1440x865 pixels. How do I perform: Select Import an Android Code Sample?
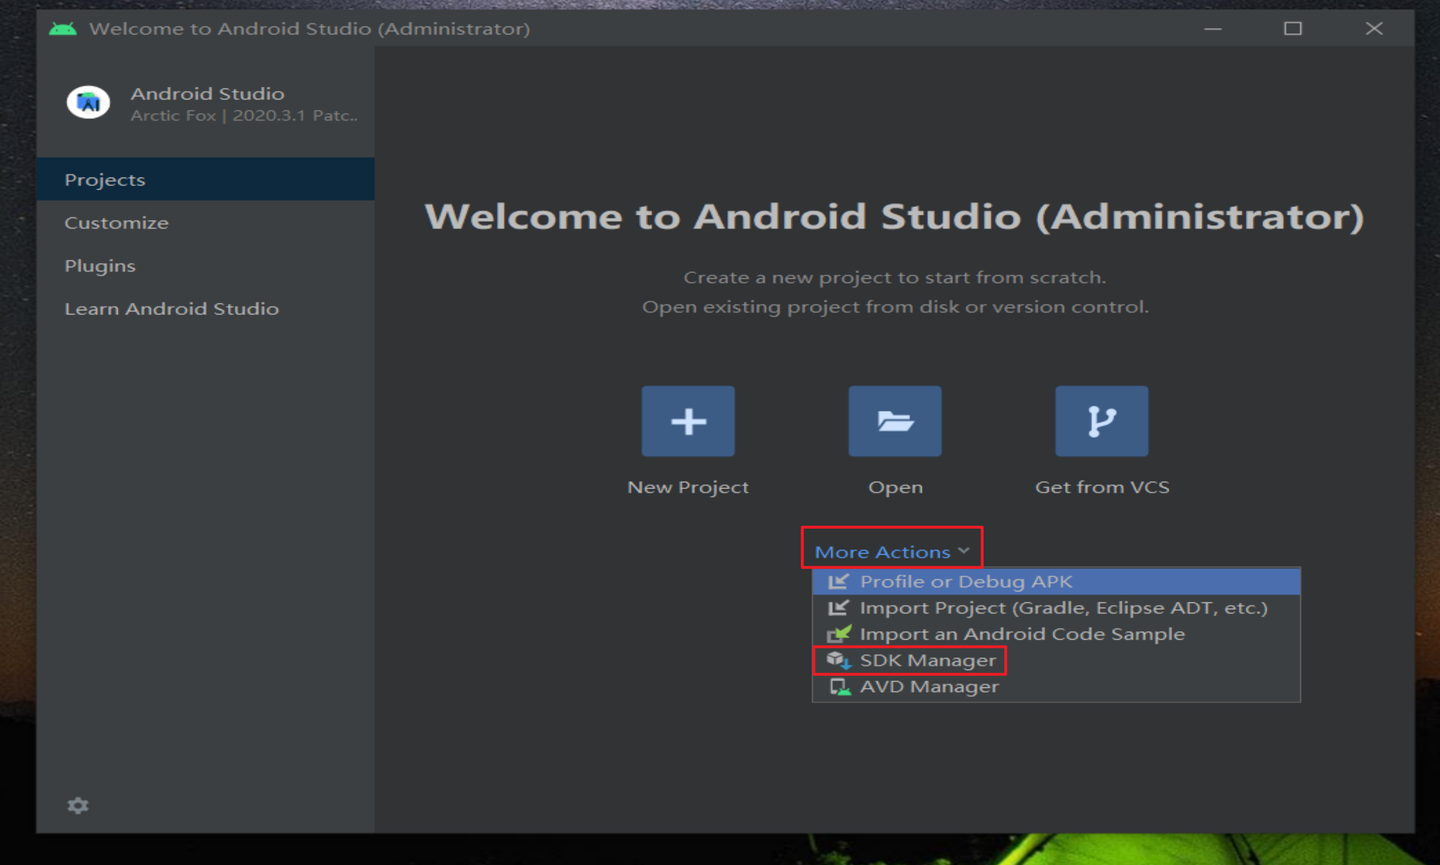[1022, 633]
